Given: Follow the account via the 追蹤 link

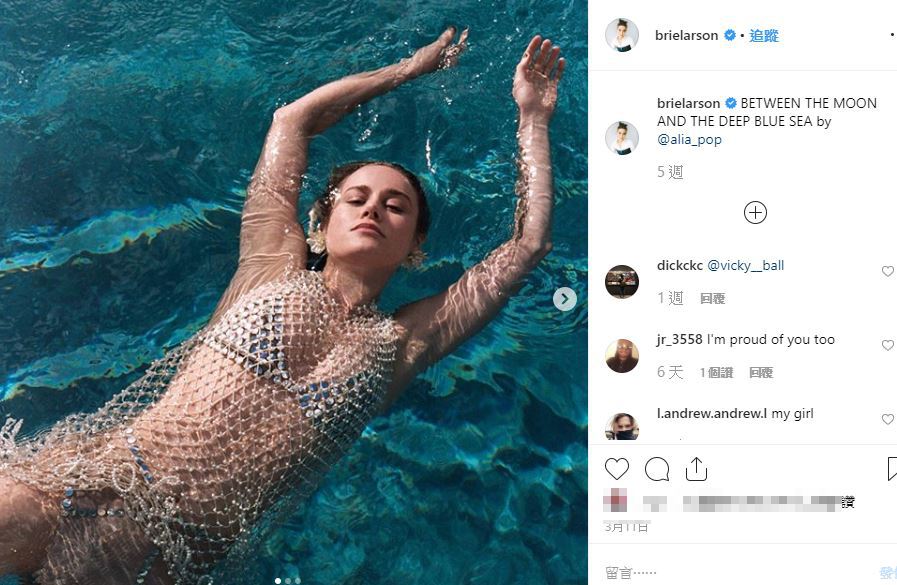Looking at the screenshot, I should [763, 35].
